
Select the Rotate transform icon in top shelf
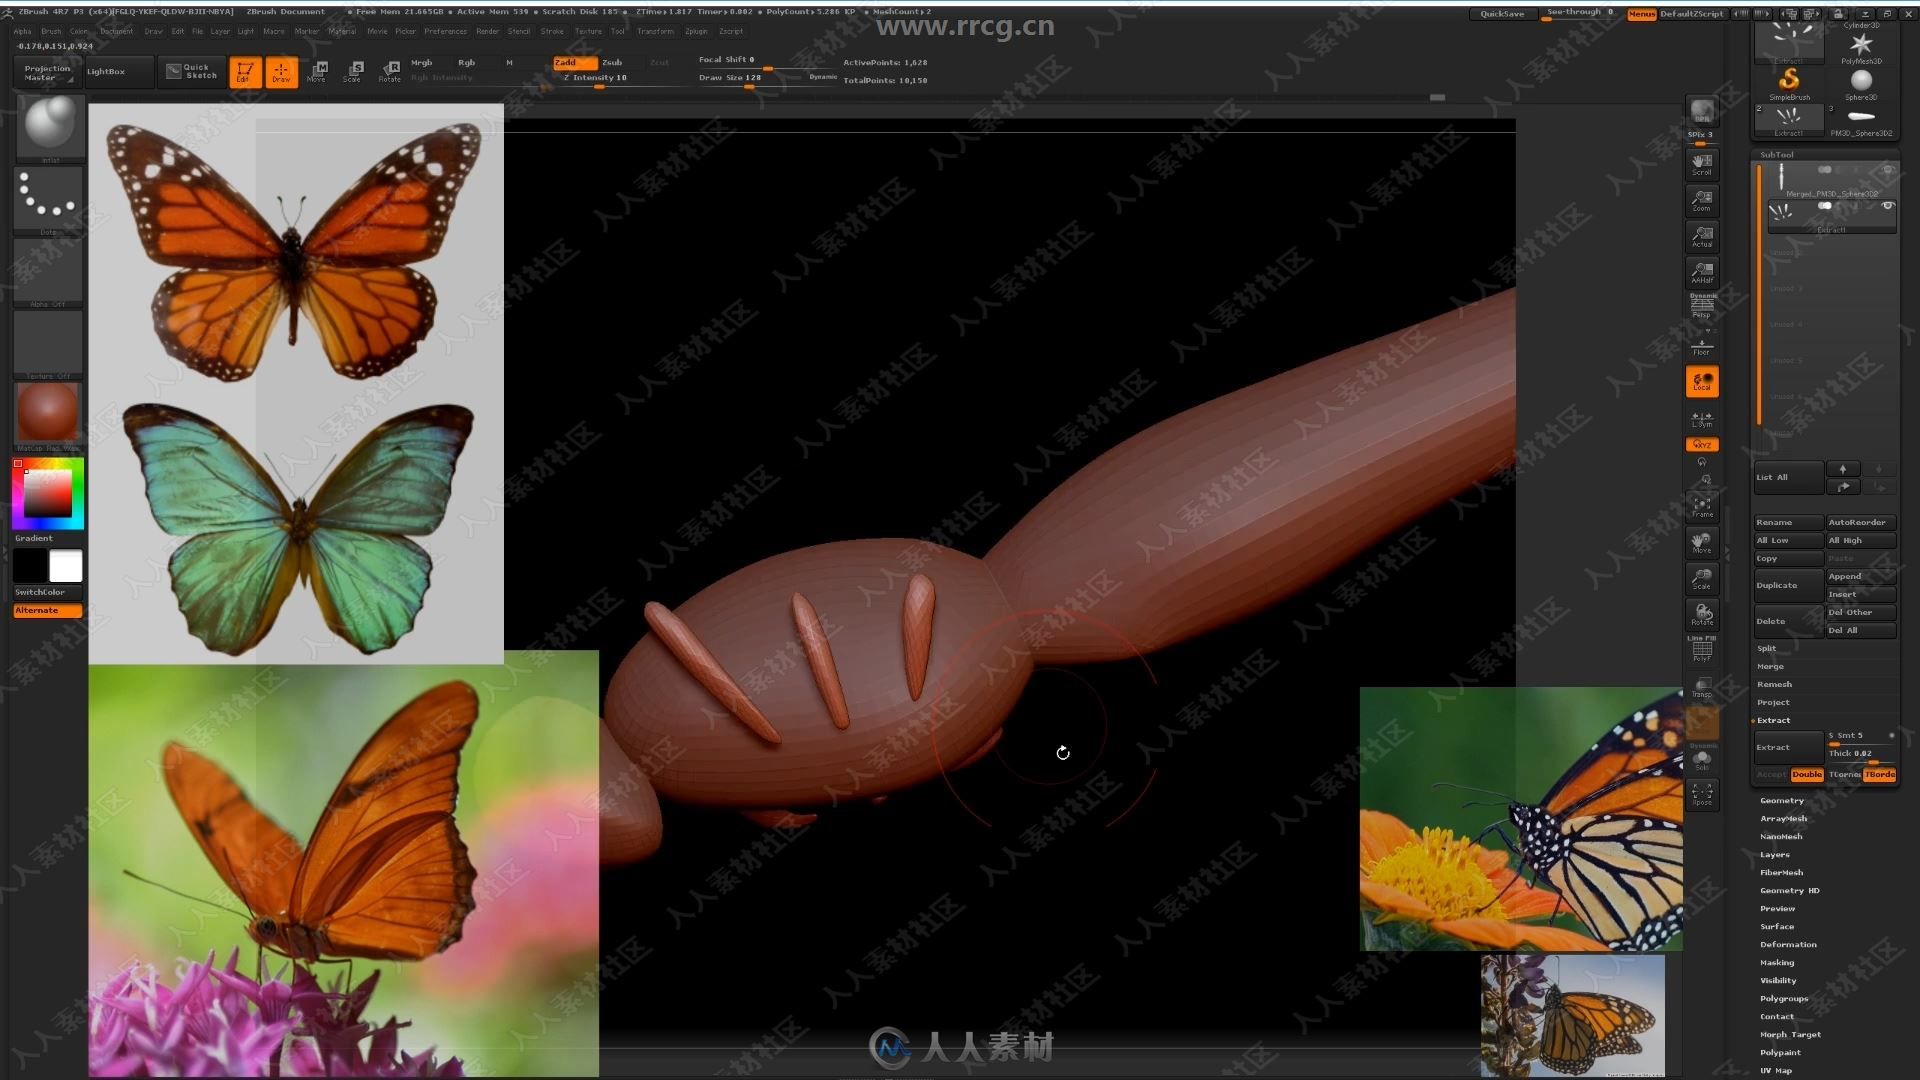[389, 72]
